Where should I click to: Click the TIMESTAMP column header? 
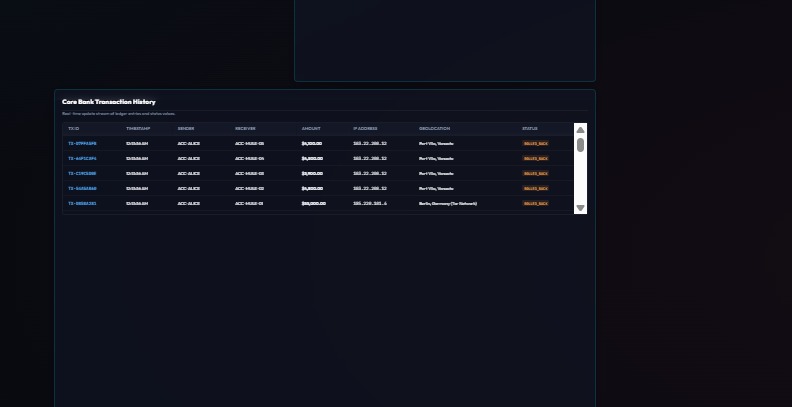[x=138, y=129]
